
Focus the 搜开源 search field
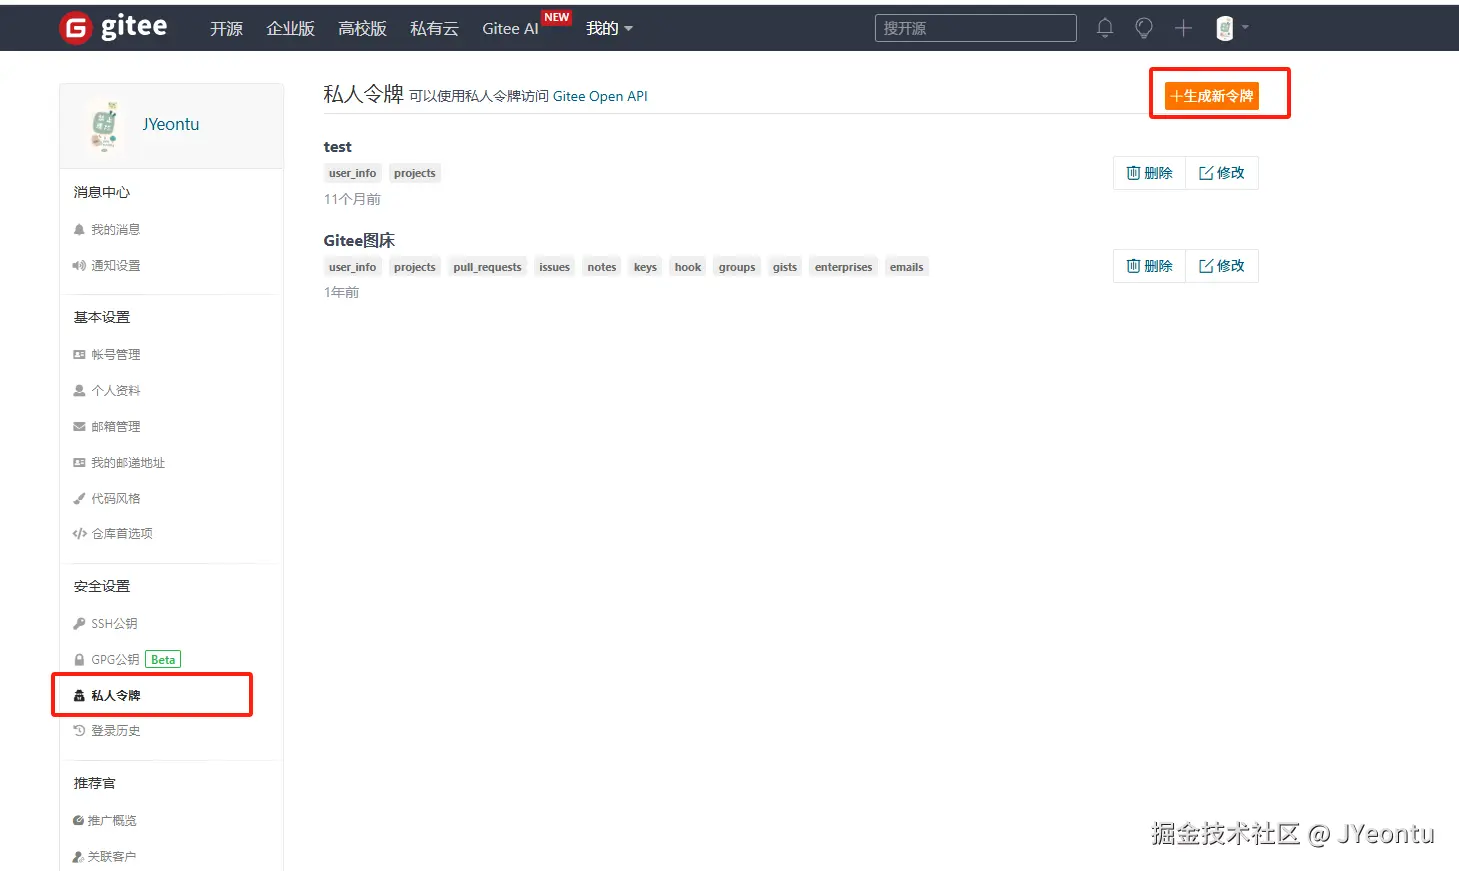tap(975, 28)
